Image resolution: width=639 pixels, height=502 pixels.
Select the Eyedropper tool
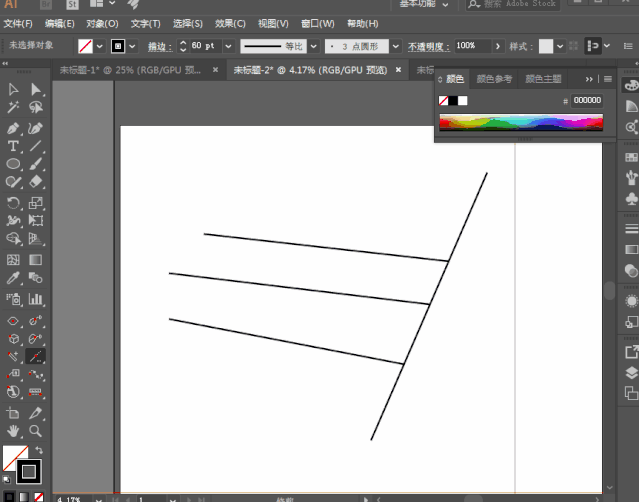pos(13,278)
